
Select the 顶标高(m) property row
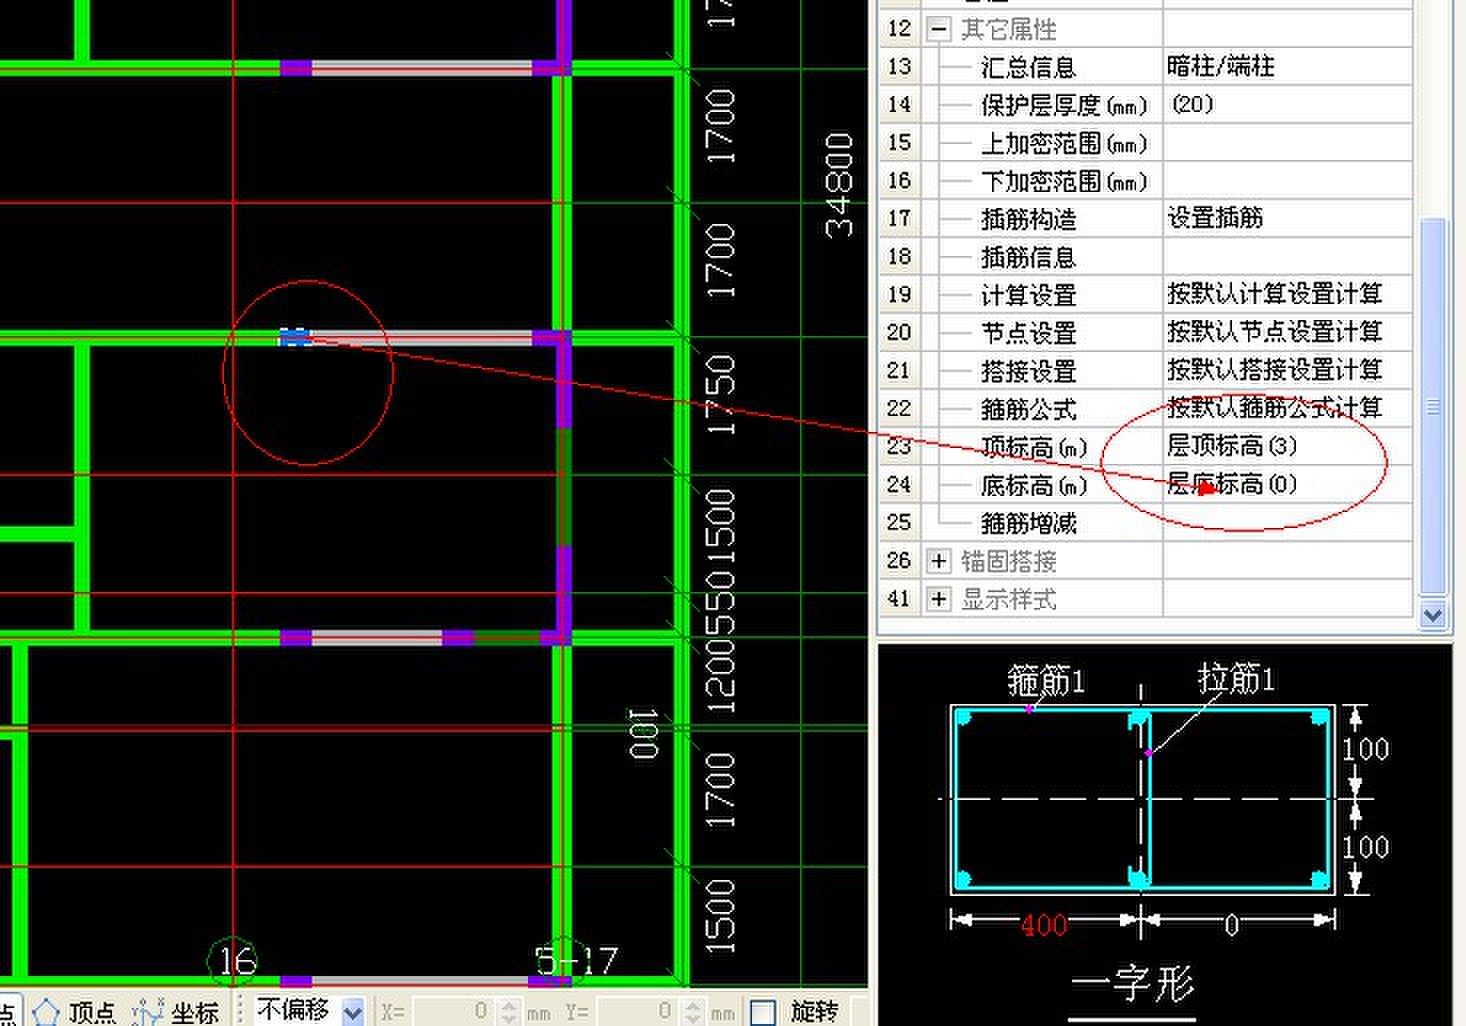(x=1145, y=447)
